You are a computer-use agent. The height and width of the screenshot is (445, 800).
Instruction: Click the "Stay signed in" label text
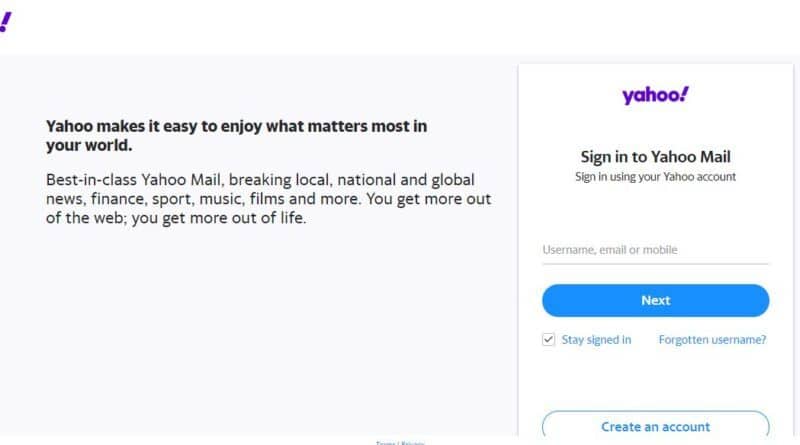[596, 340]
